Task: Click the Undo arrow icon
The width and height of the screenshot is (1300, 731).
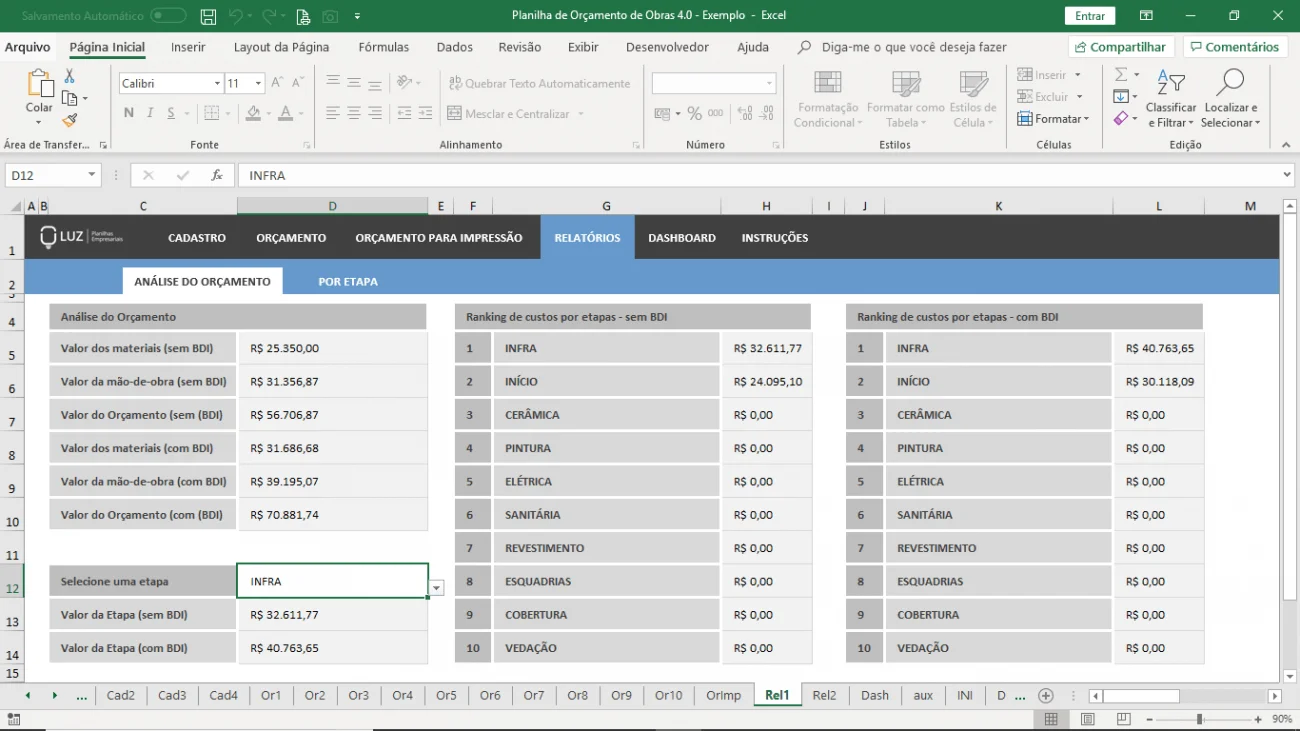Action: (x=236, y=16)
